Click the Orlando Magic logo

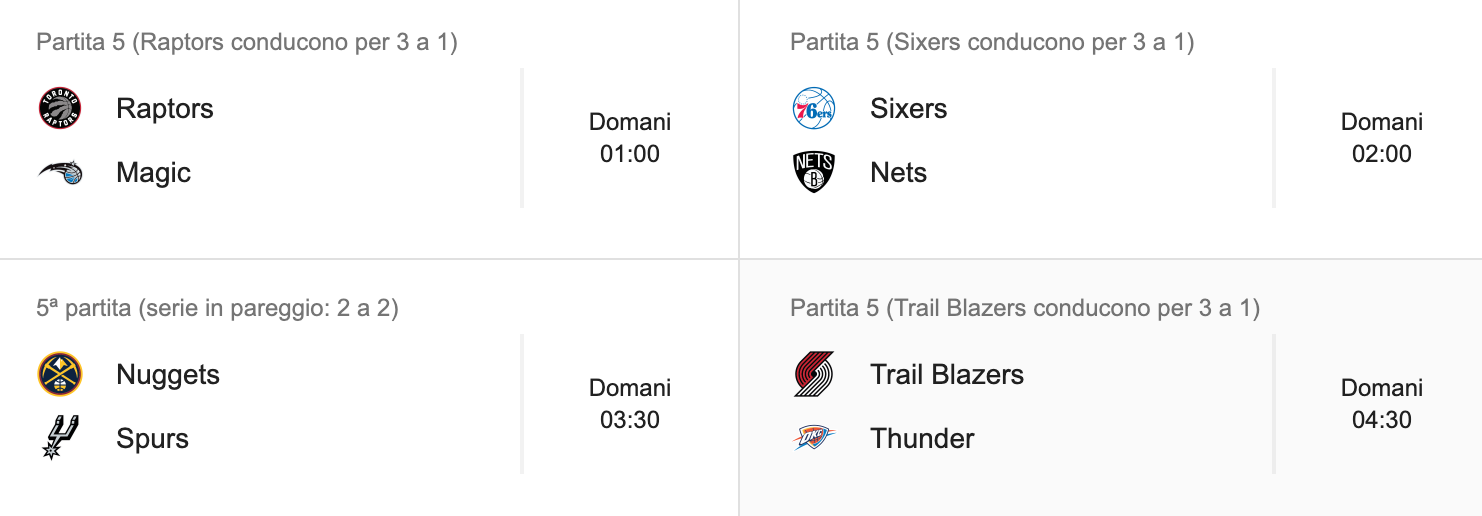tap(60, 172)
